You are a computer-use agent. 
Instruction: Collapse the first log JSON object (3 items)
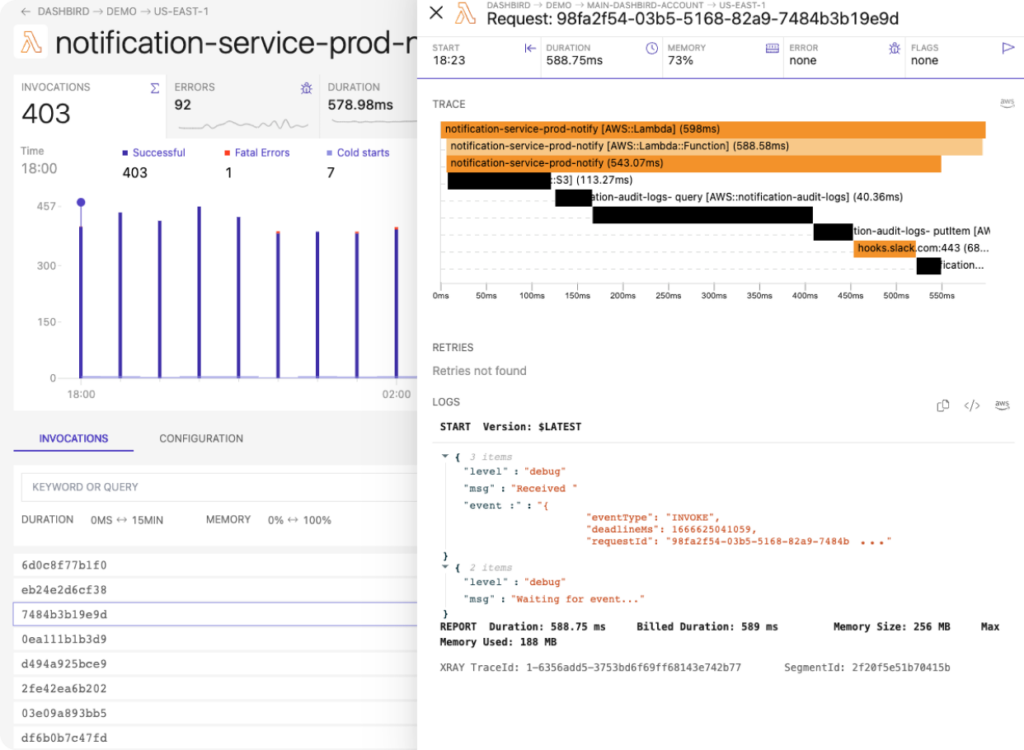coord(445,456)
